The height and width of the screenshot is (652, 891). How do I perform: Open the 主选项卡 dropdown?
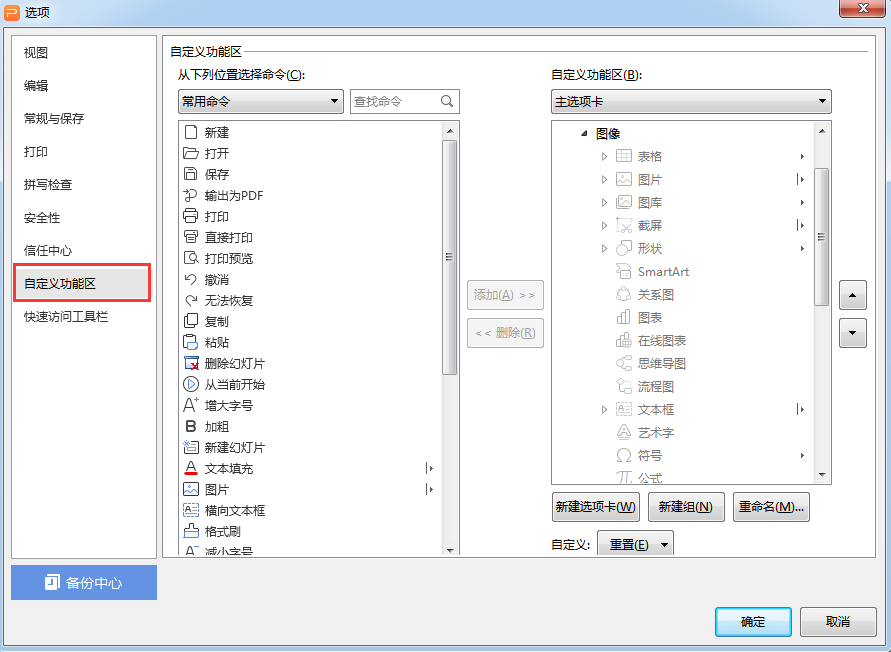click(x=691, y=102)
